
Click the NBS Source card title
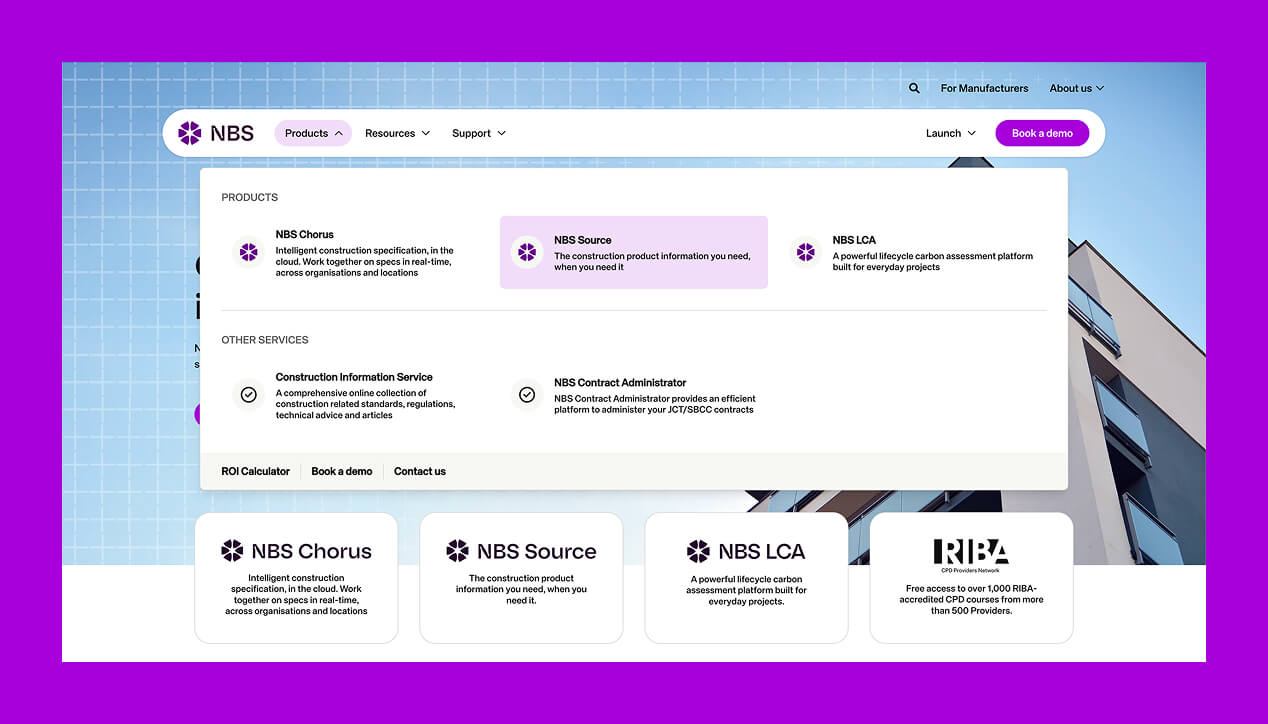[x=536, y=551]
